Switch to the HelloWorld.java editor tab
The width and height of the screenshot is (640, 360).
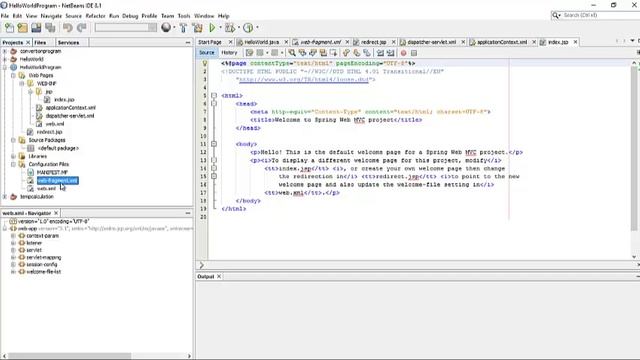point(262,42)
